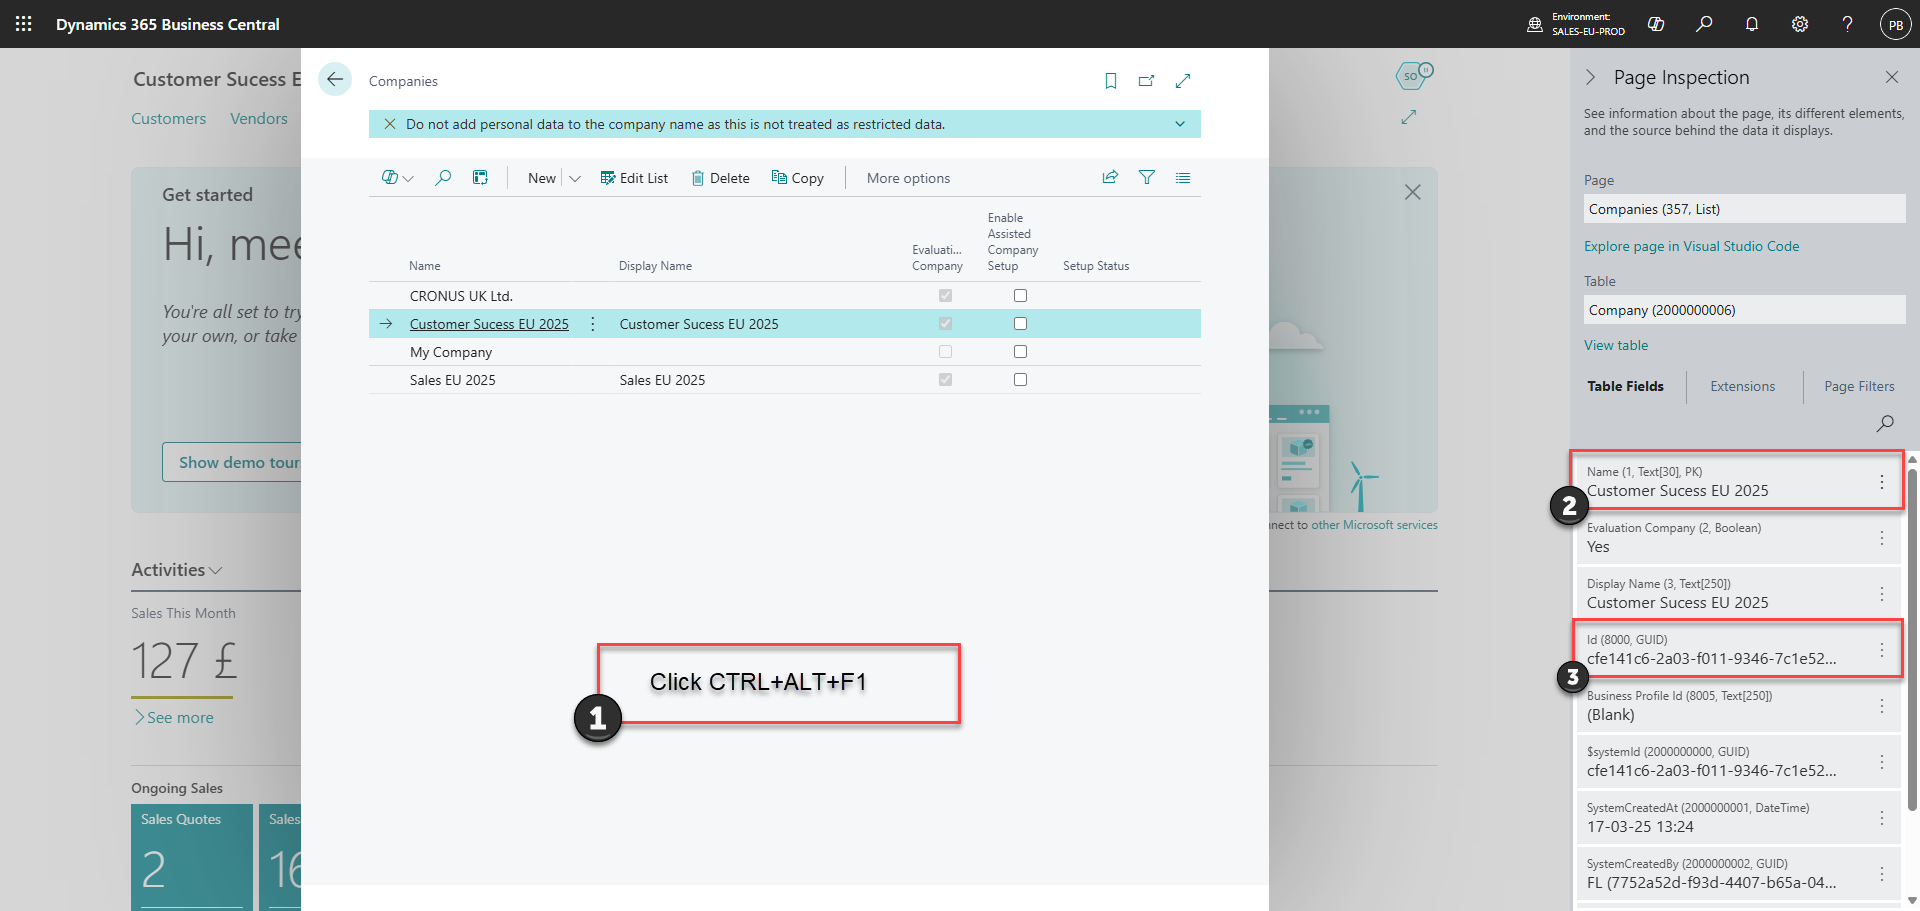Sort by Name column header
This screenshot has height=911, width=1920.
(425, 266)
